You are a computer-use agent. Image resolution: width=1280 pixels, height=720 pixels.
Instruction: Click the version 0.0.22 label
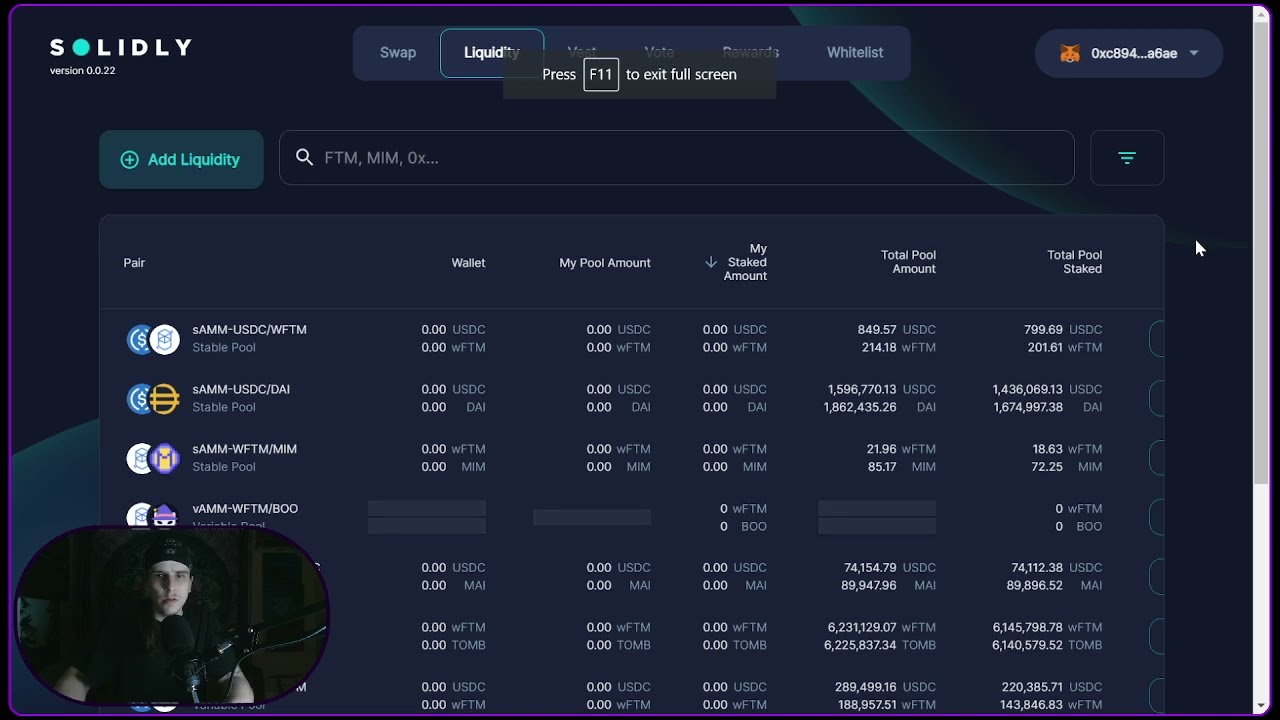83,71
